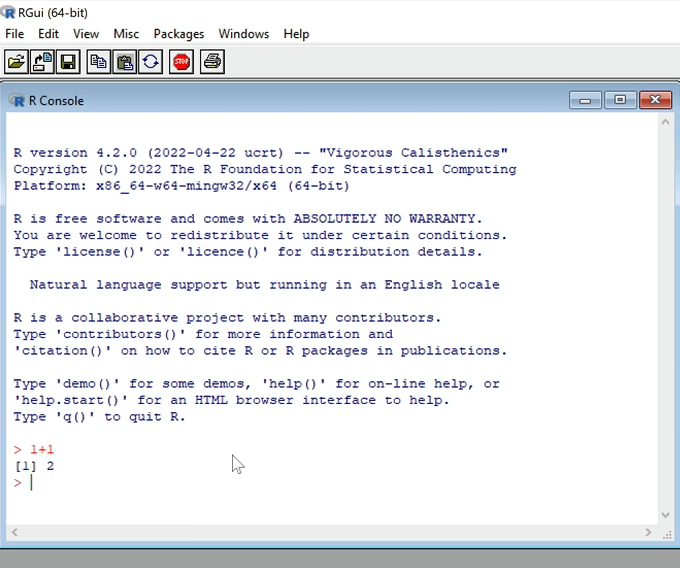Open script with the folder icon
Image resolution: width=680 pixels, height=568 pixels.
(16, 62)
